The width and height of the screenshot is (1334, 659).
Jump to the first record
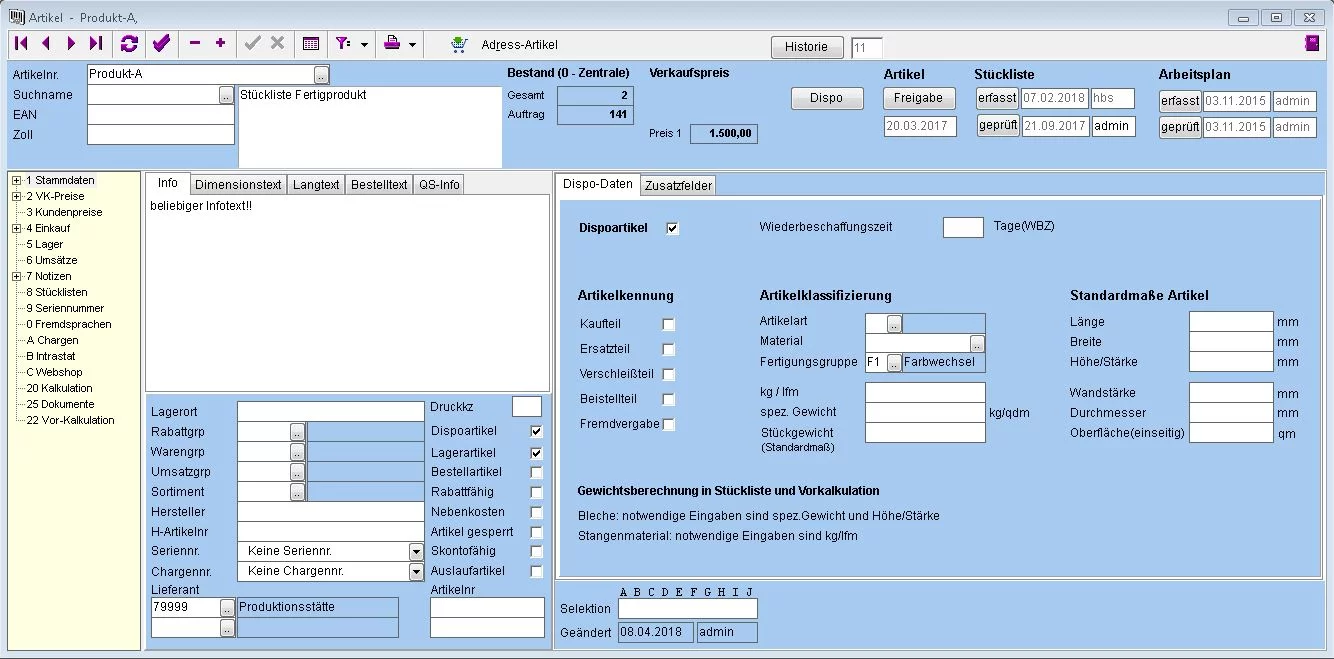click(x=21, y=44)
